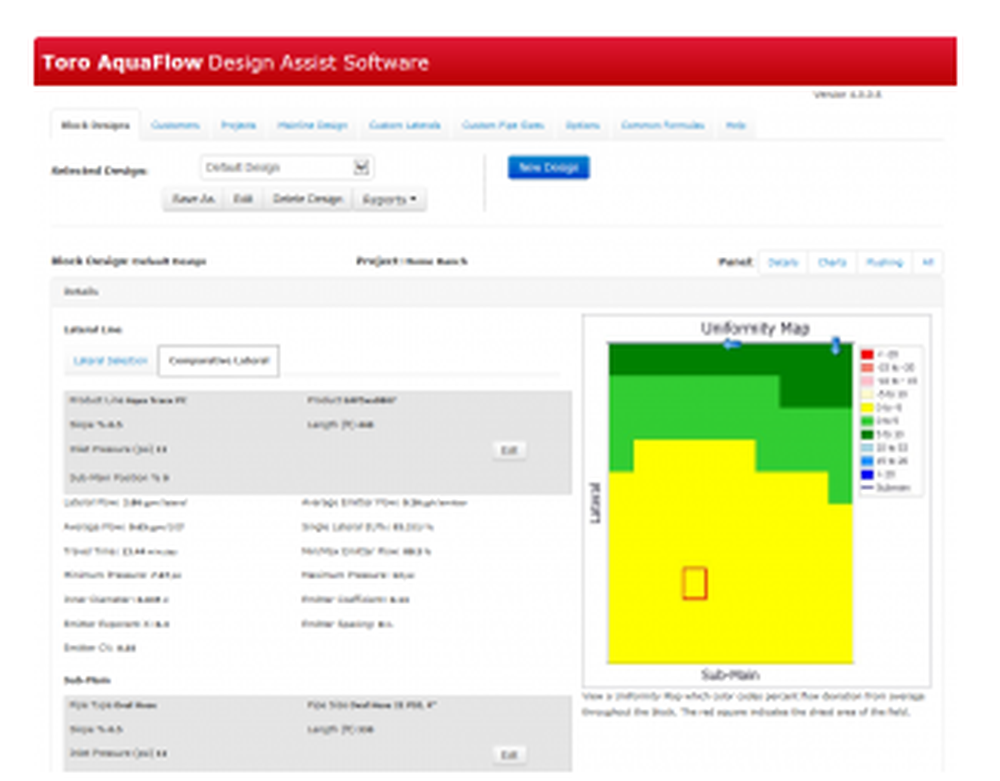Click the Submain legend line entry
Viewport: 1000px width, 781px height.
886,488
